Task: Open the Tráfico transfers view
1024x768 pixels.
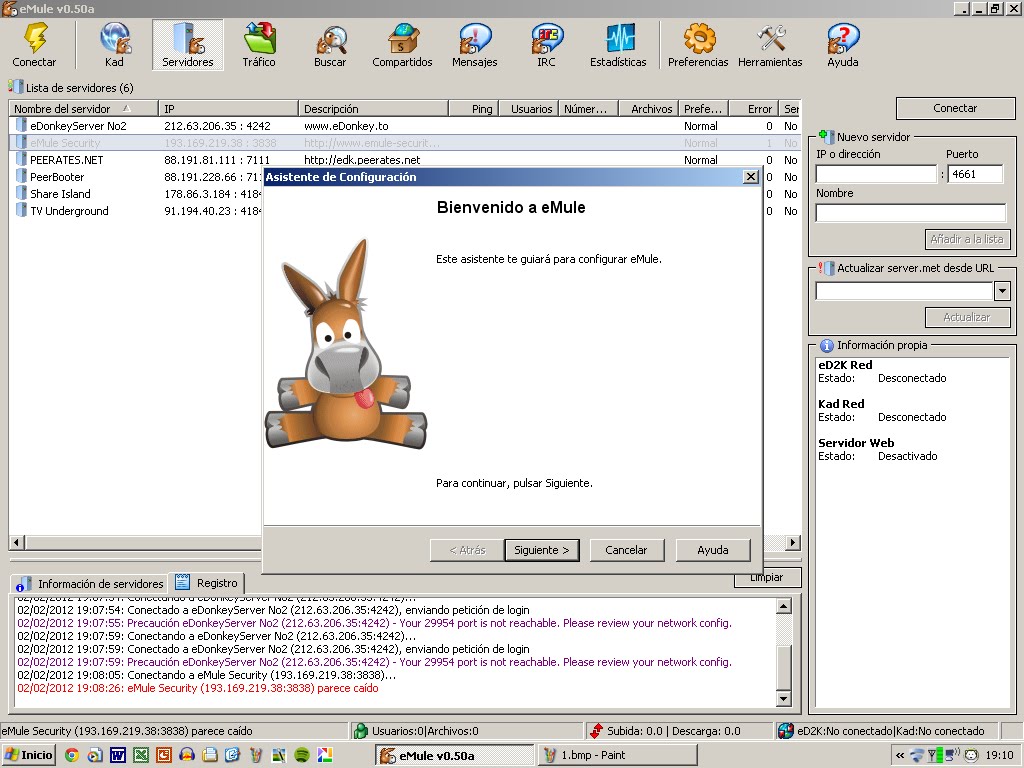Action: click(259, 44)
